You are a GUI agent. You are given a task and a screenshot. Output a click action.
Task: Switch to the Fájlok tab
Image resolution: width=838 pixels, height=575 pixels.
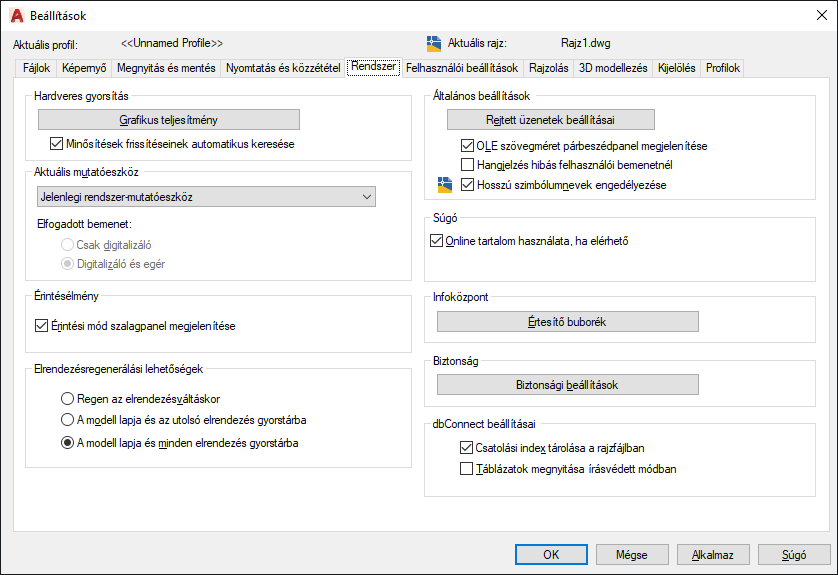[36, 68]
